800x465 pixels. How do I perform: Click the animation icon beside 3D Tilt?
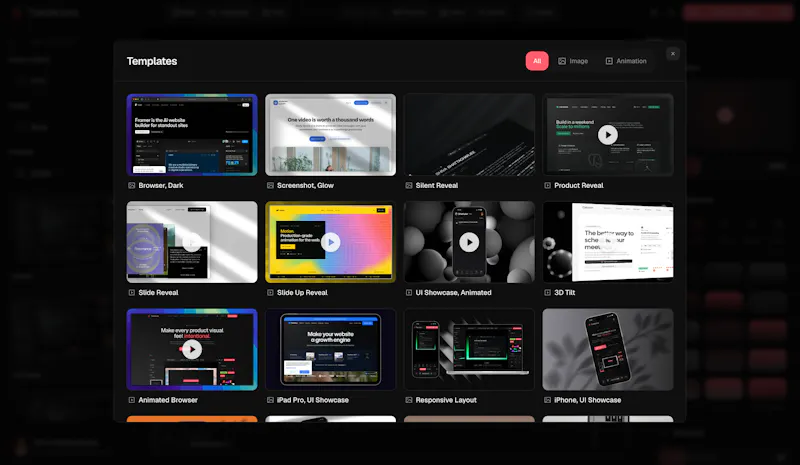(547, 292)
